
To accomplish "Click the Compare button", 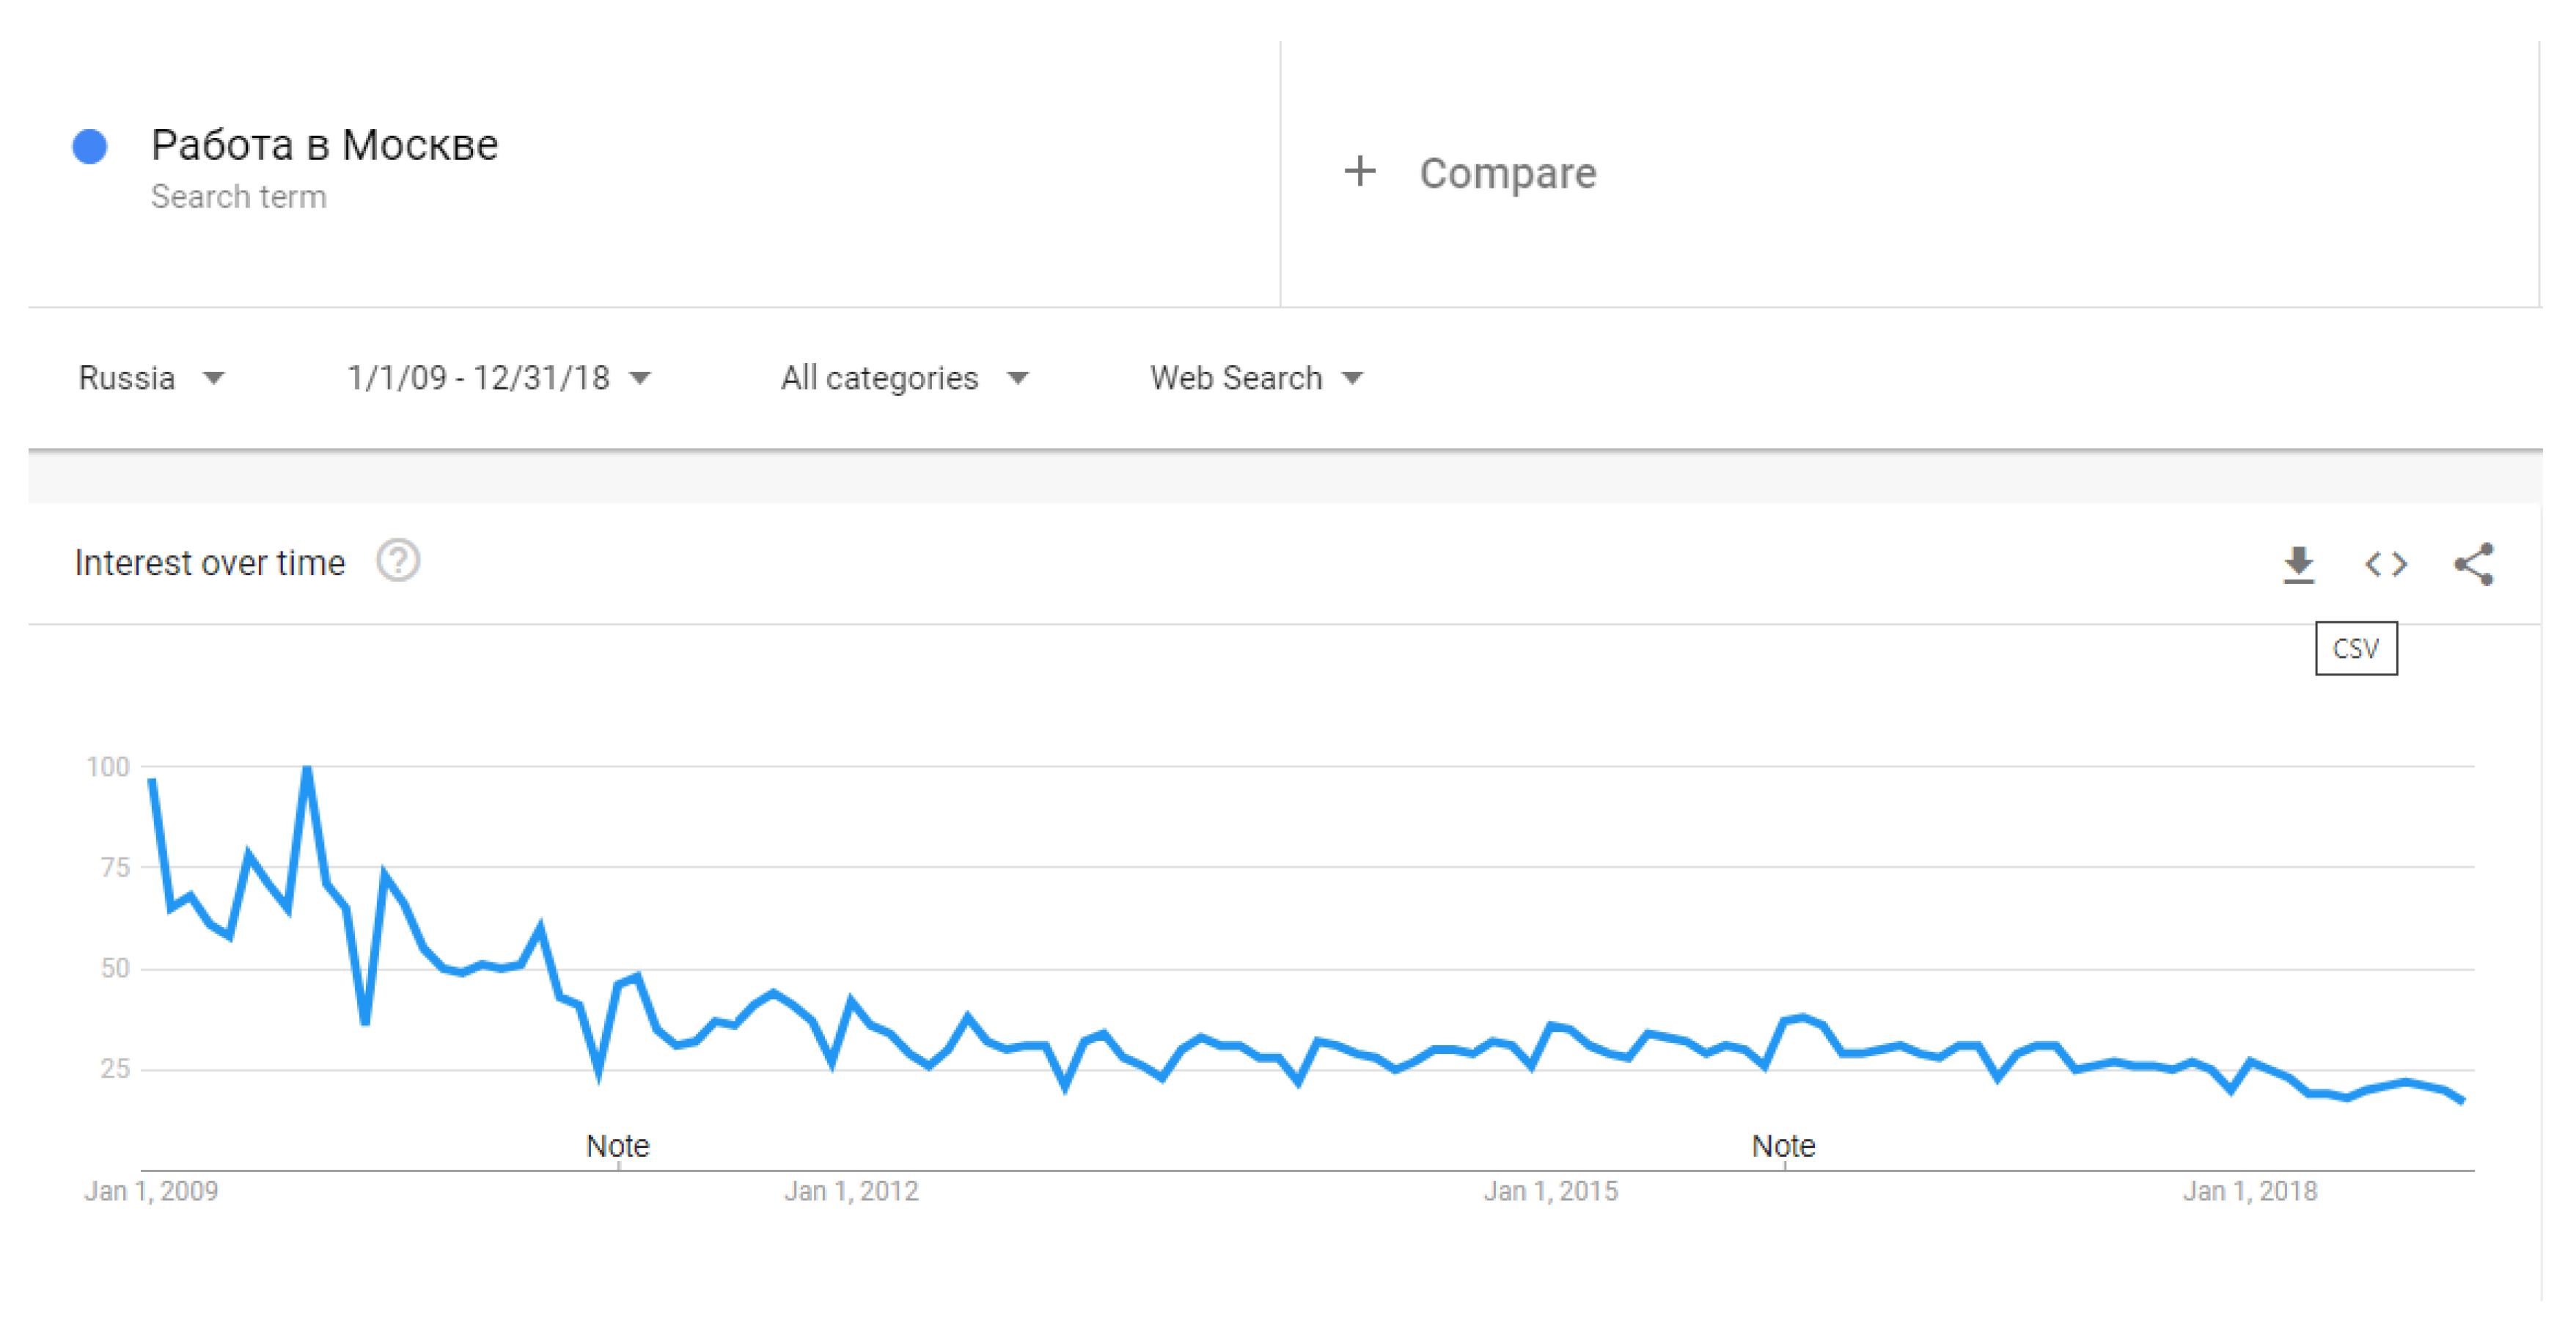I will (x=1507, y=173).
